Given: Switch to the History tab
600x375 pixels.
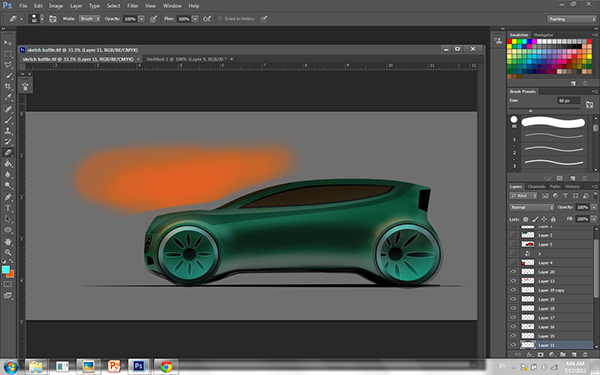Looking at the screenshot, I should click(572, 187).
